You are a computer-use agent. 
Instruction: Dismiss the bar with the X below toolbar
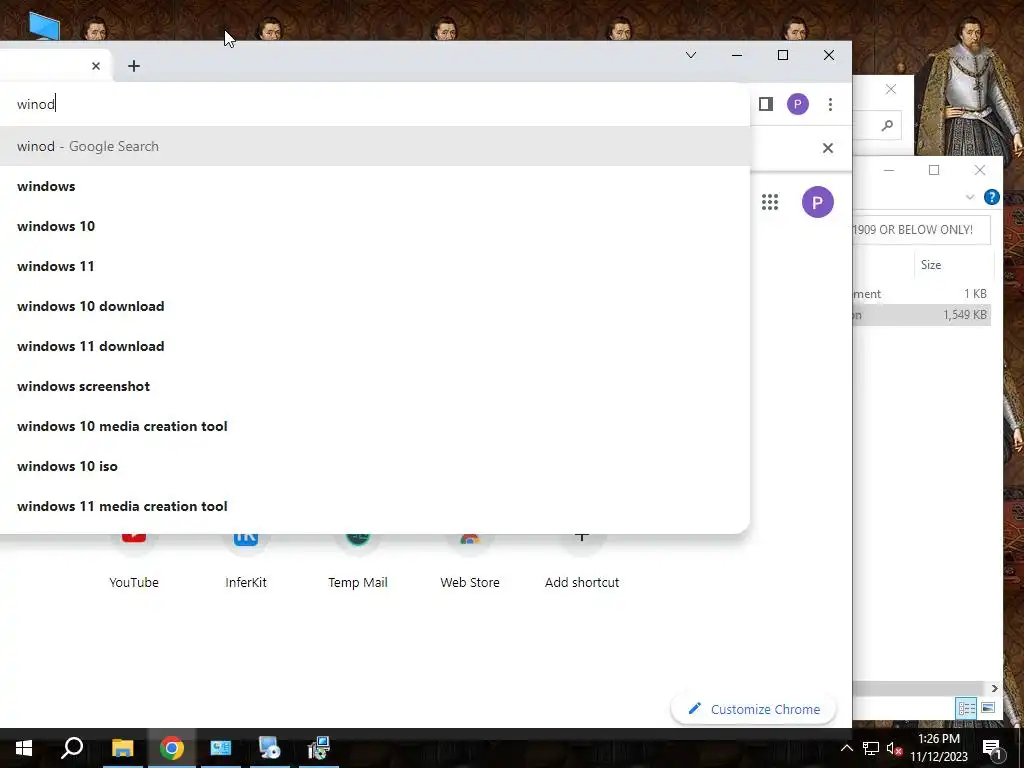[x=827, y=148]
